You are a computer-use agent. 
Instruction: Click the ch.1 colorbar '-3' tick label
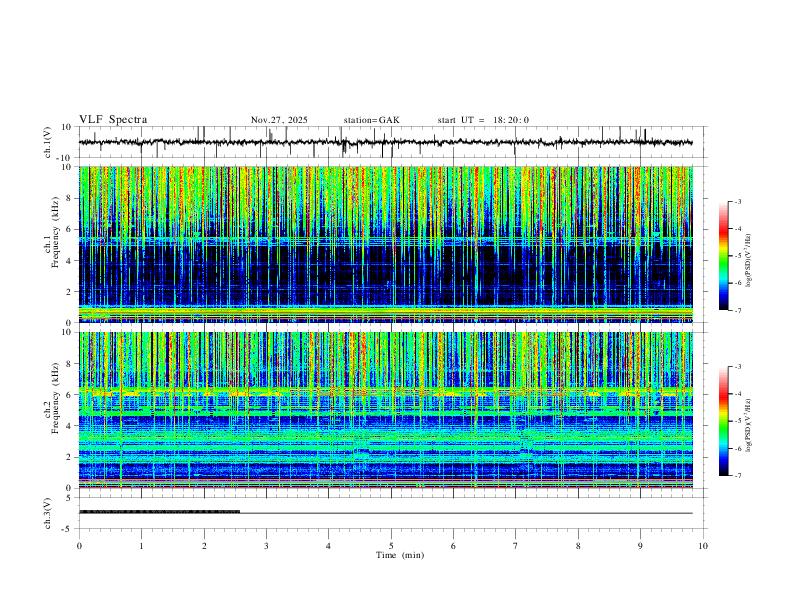[x=737, y=201]
